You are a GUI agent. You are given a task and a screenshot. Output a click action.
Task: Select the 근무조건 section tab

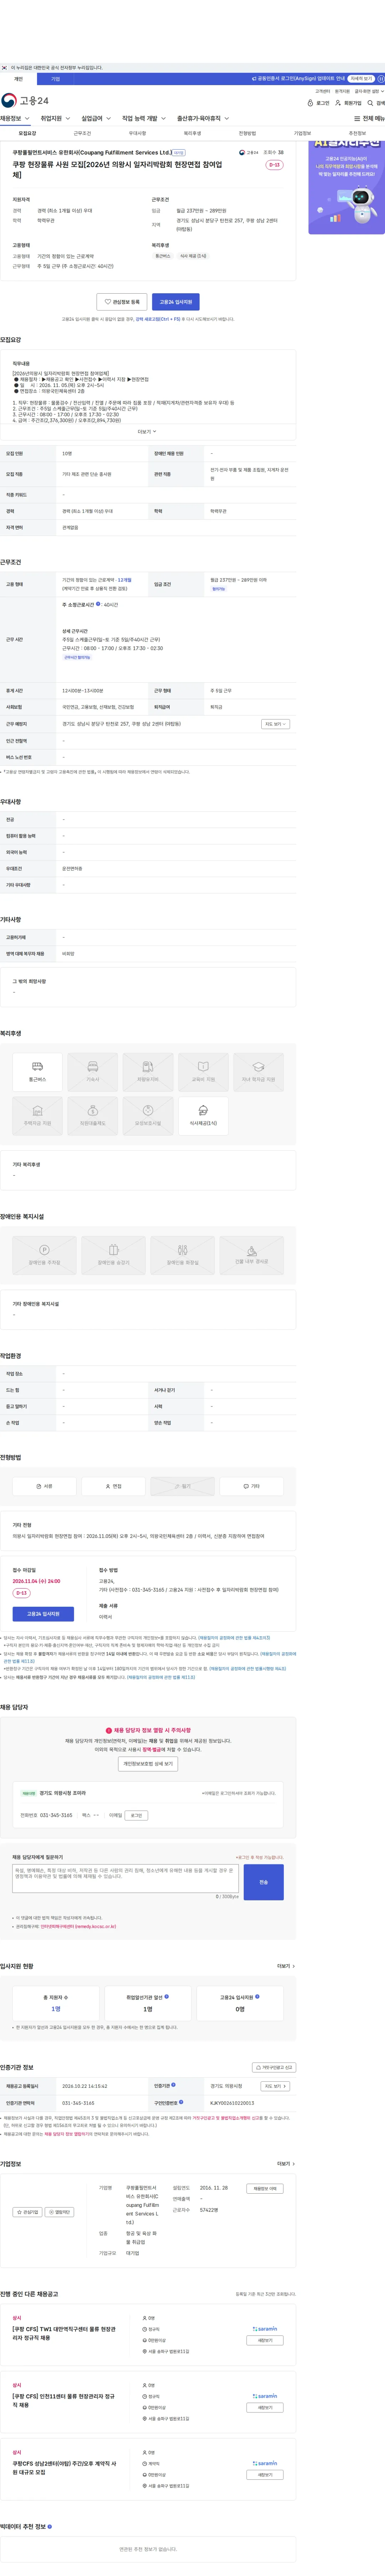[82, 133]
